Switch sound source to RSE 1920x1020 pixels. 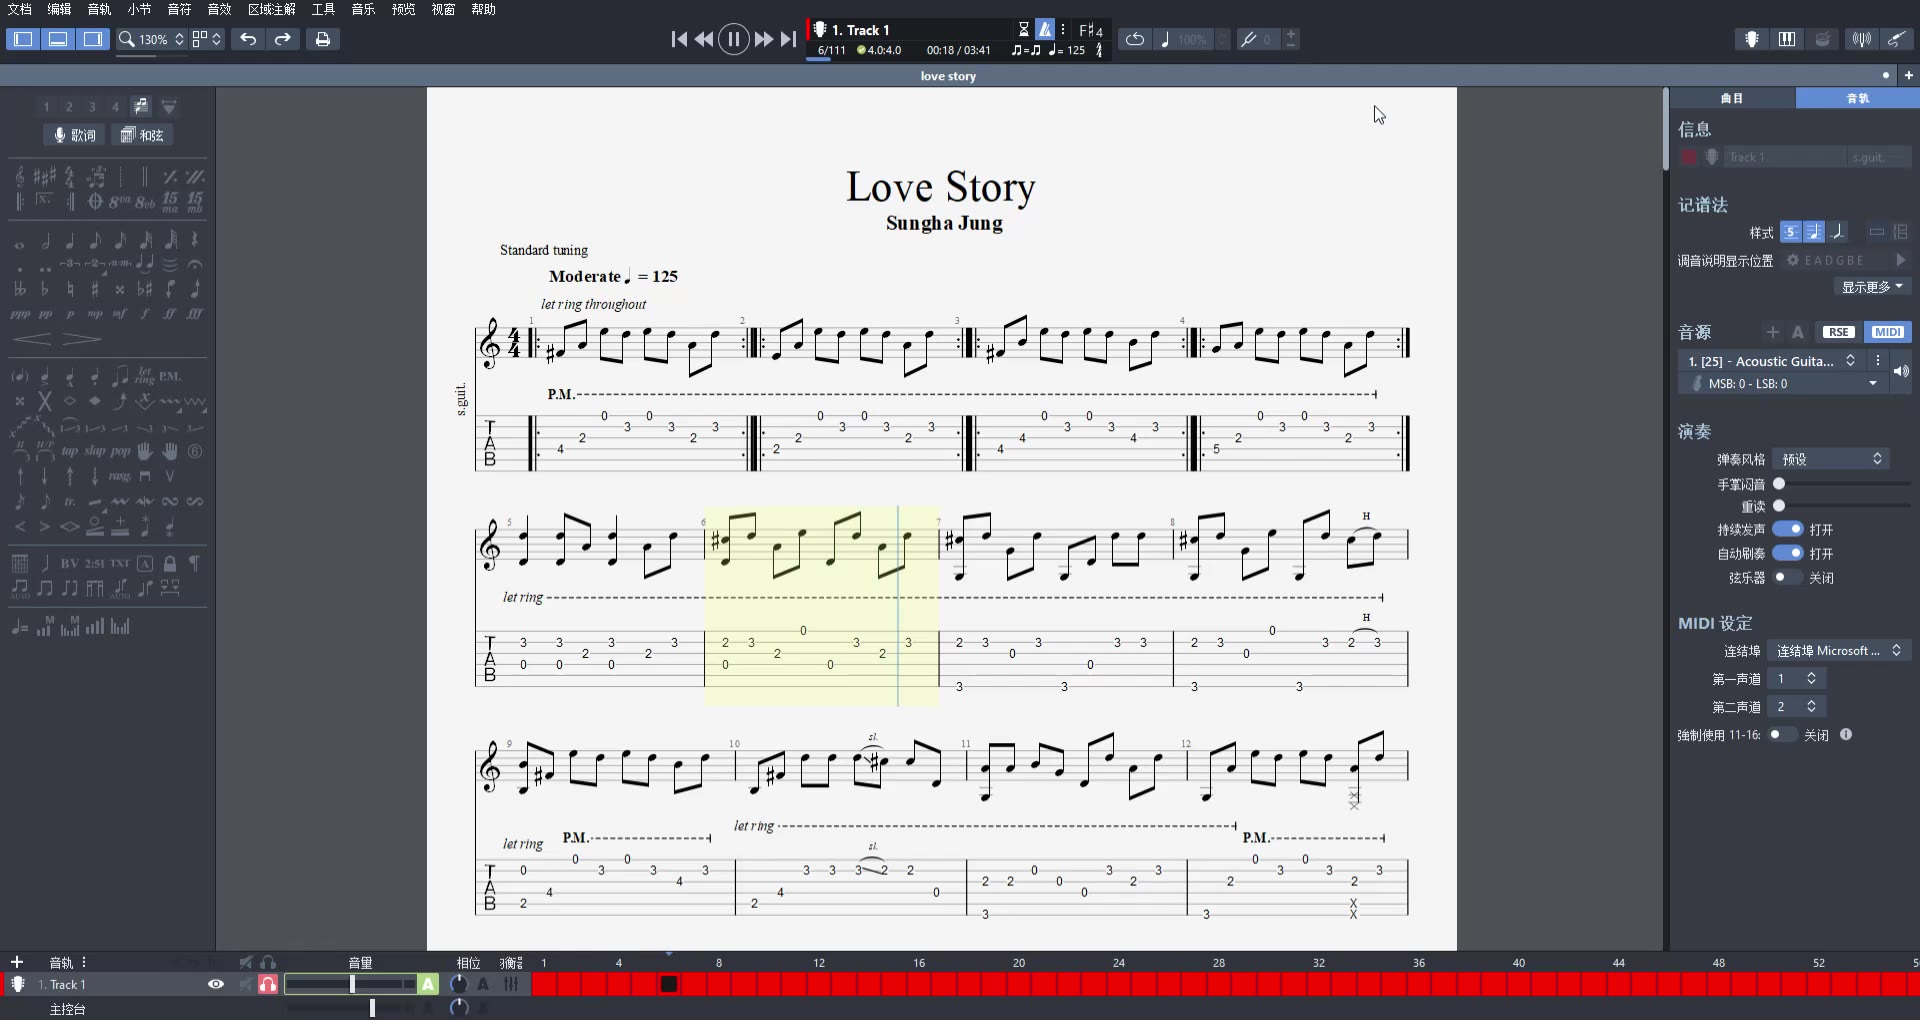coord(1838,332)
